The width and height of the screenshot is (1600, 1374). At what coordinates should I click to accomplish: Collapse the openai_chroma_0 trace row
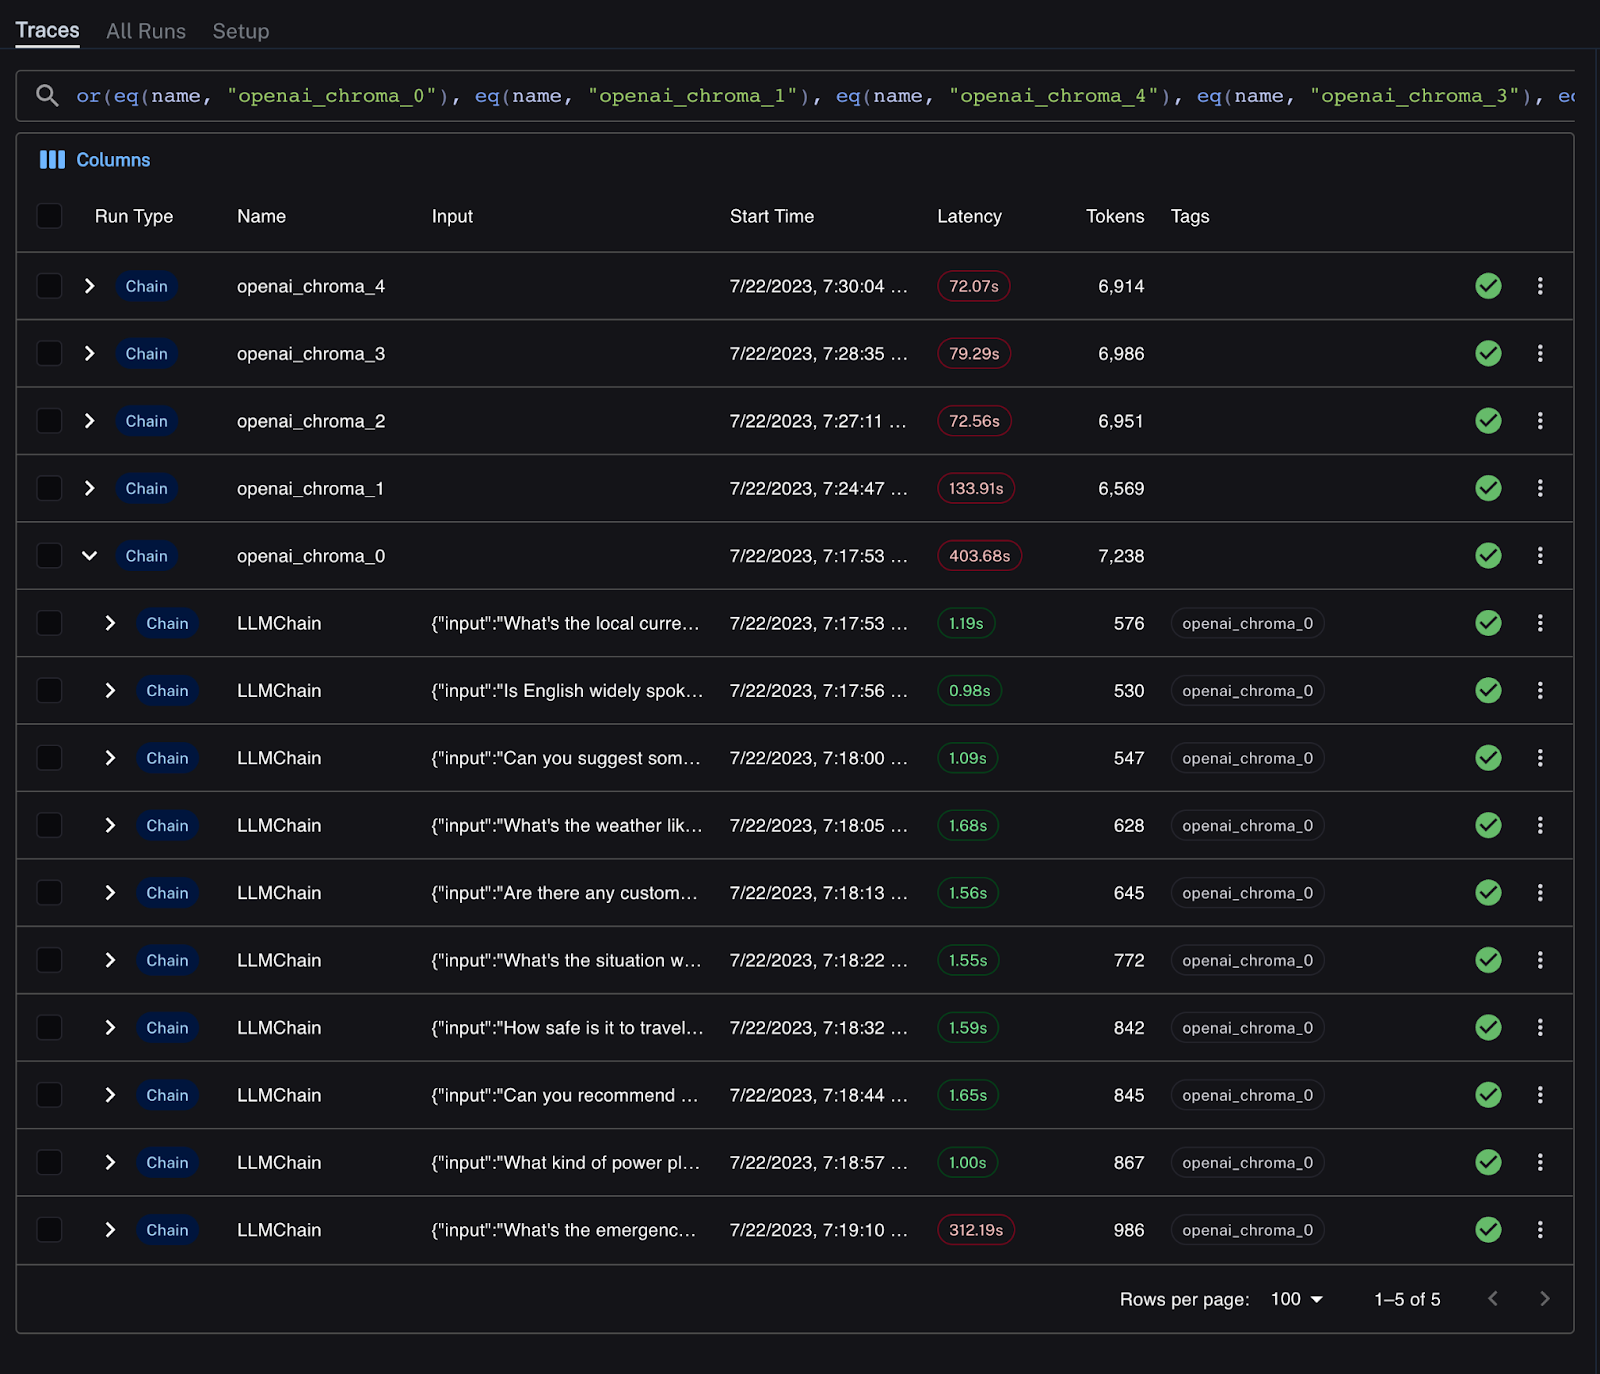(89, 556)
